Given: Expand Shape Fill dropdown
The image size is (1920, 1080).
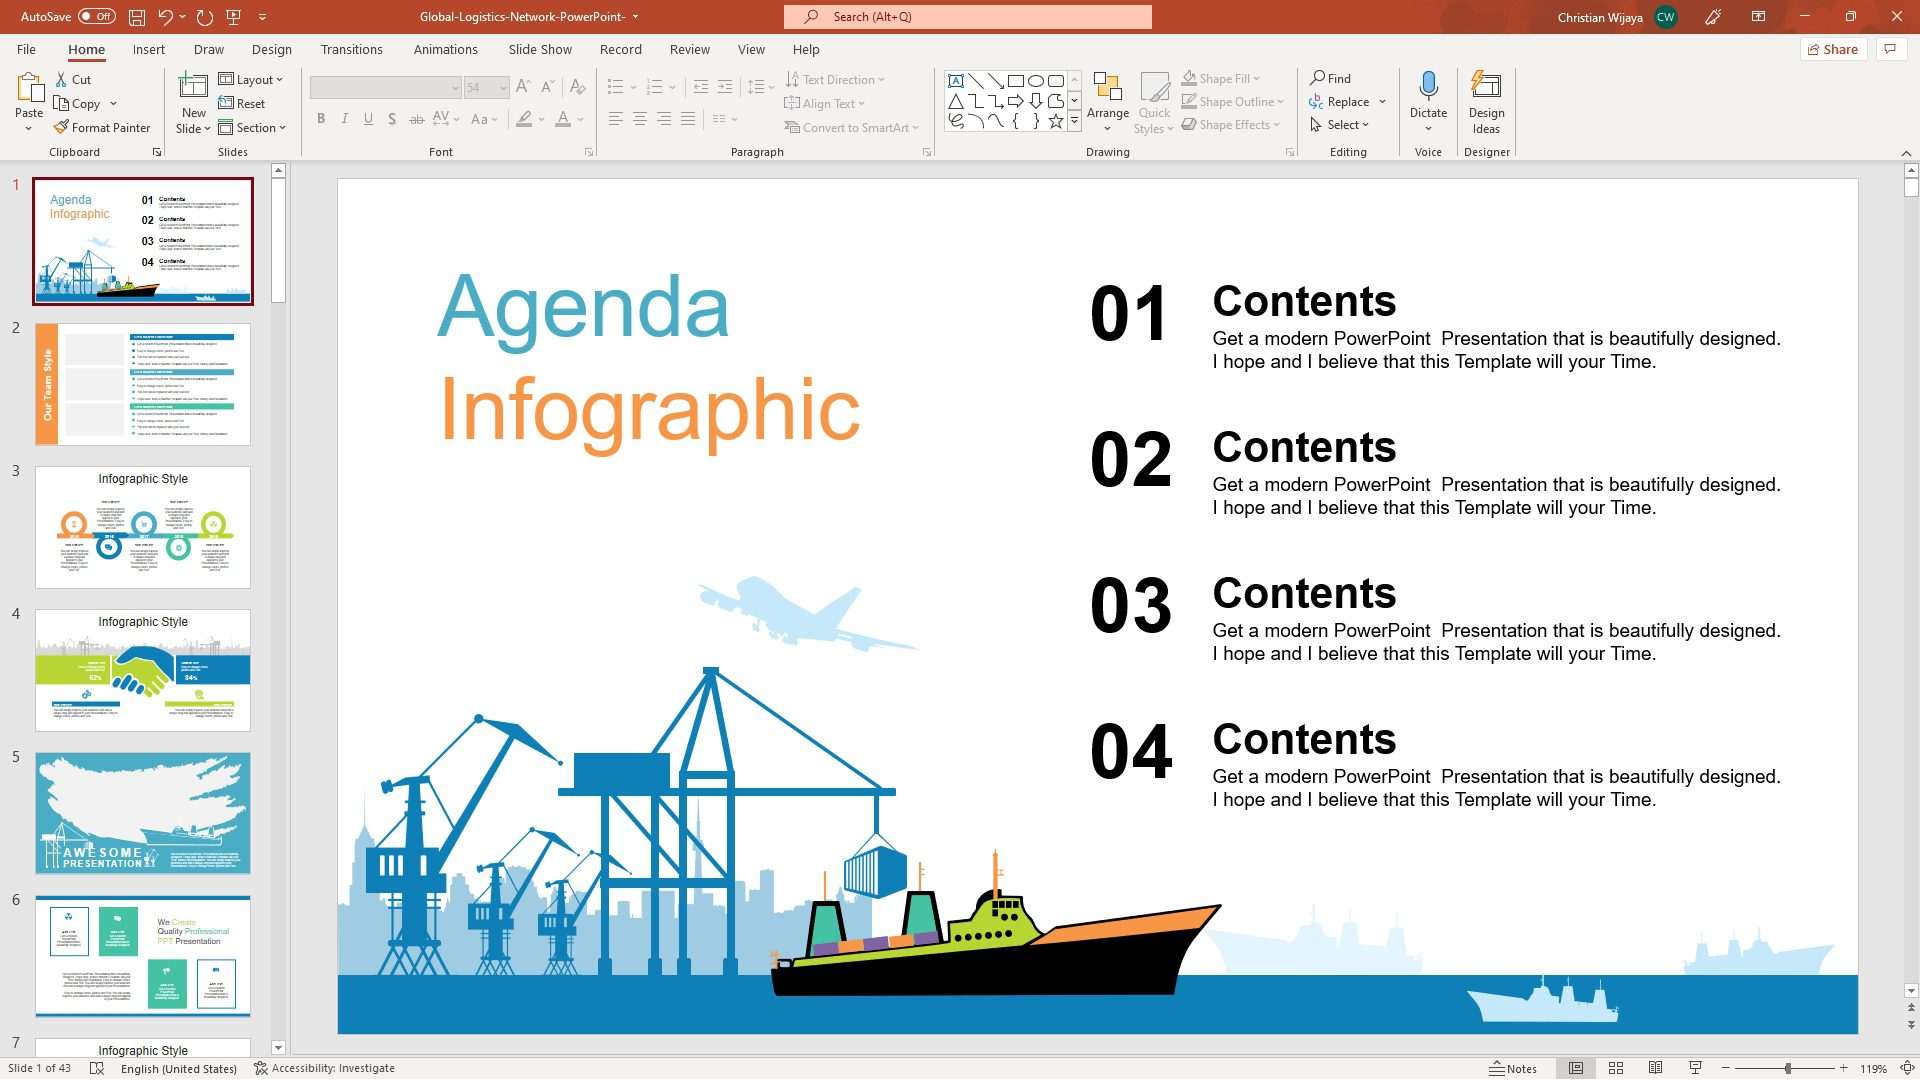Looking at the screenshot, I should point(1257,78).
